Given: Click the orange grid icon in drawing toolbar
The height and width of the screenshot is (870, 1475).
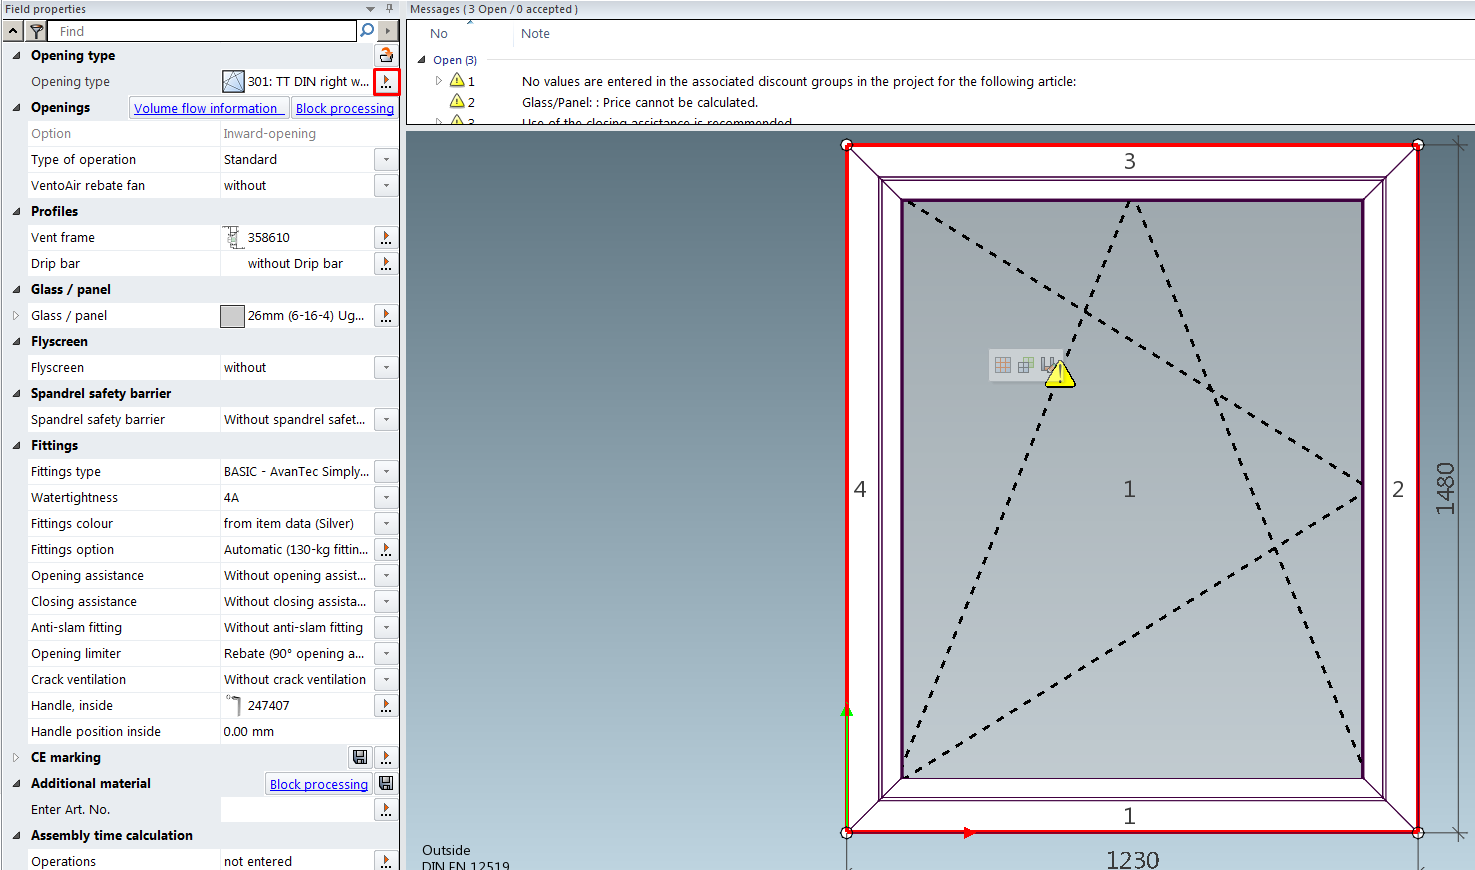Looking at the screenshot, I should [1003, 365].
